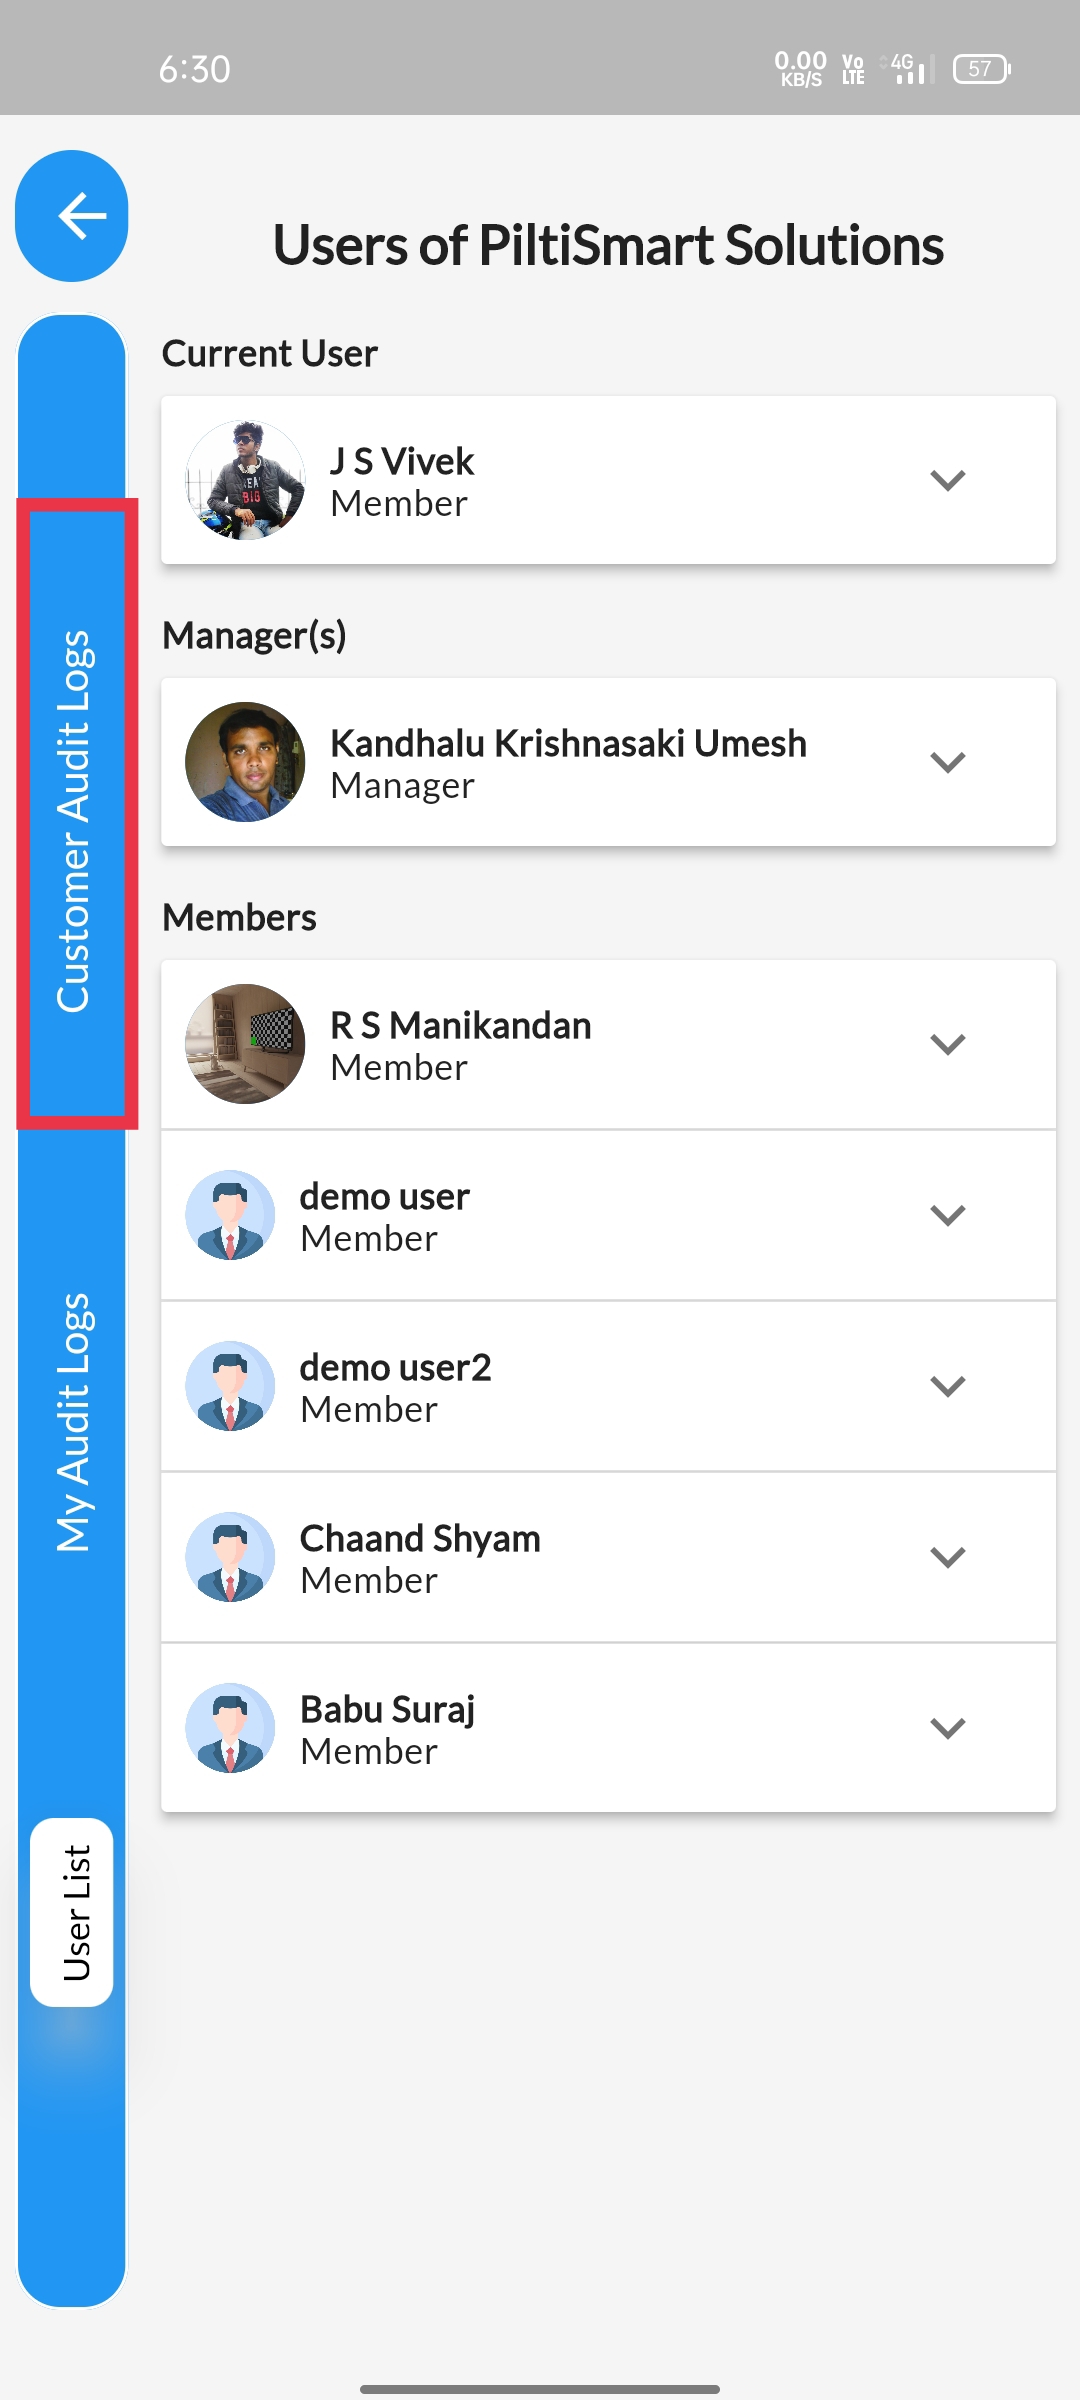Tap the battery indicator in the status bar
This screenshot has width=1080, height=2400.
pos(982,69)
